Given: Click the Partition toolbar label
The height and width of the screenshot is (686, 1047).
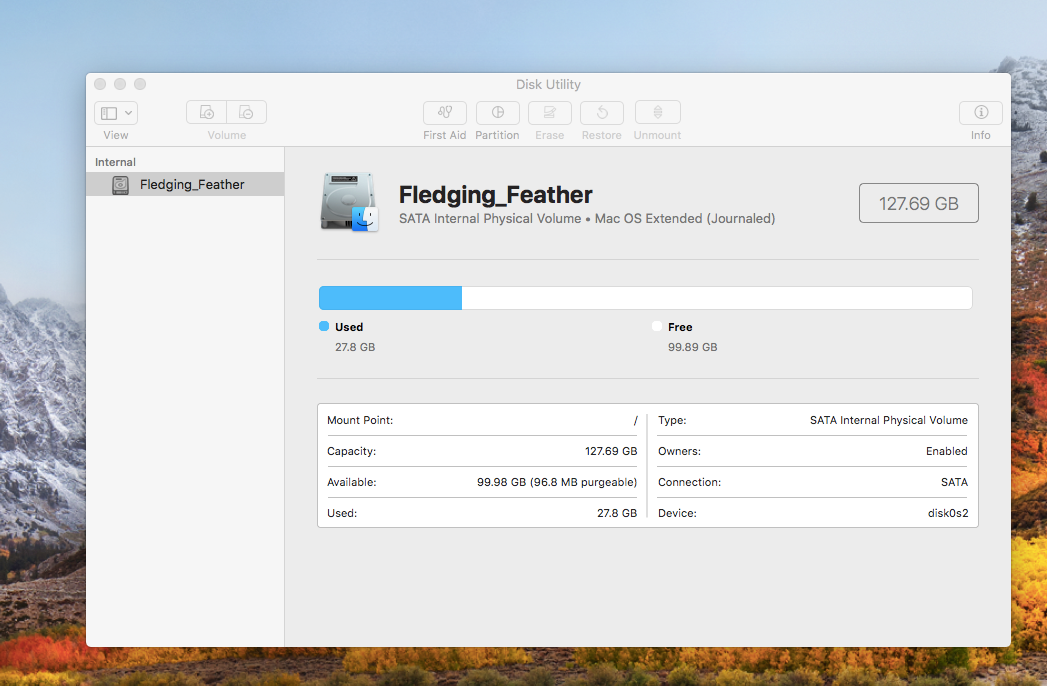Looking at the screenshot, I should tap(497, 135).
